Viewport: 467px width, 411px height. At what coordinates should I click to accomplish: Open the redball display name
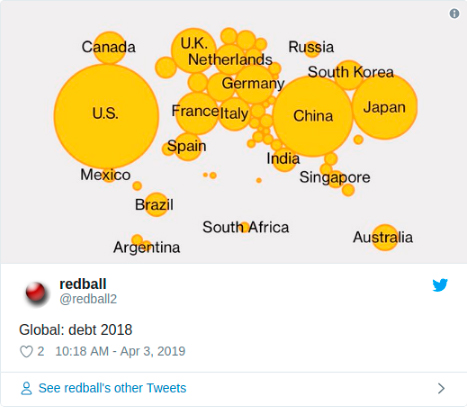point(83,284)
